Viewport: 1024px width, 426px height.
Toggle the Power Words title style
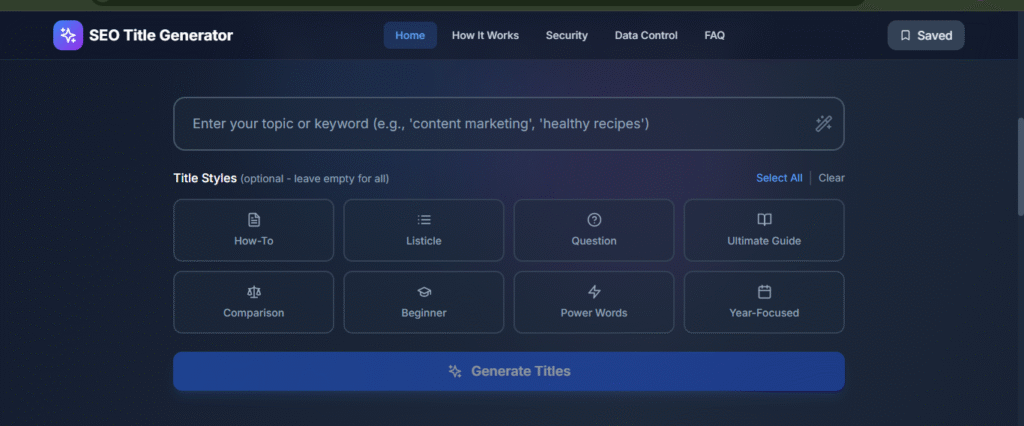(594, 302)
